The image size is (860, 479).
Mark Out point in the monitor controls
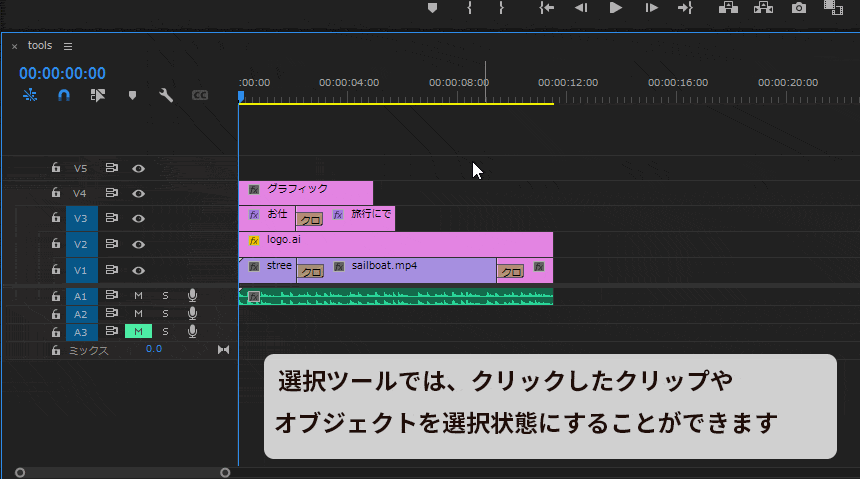[501, 8]
